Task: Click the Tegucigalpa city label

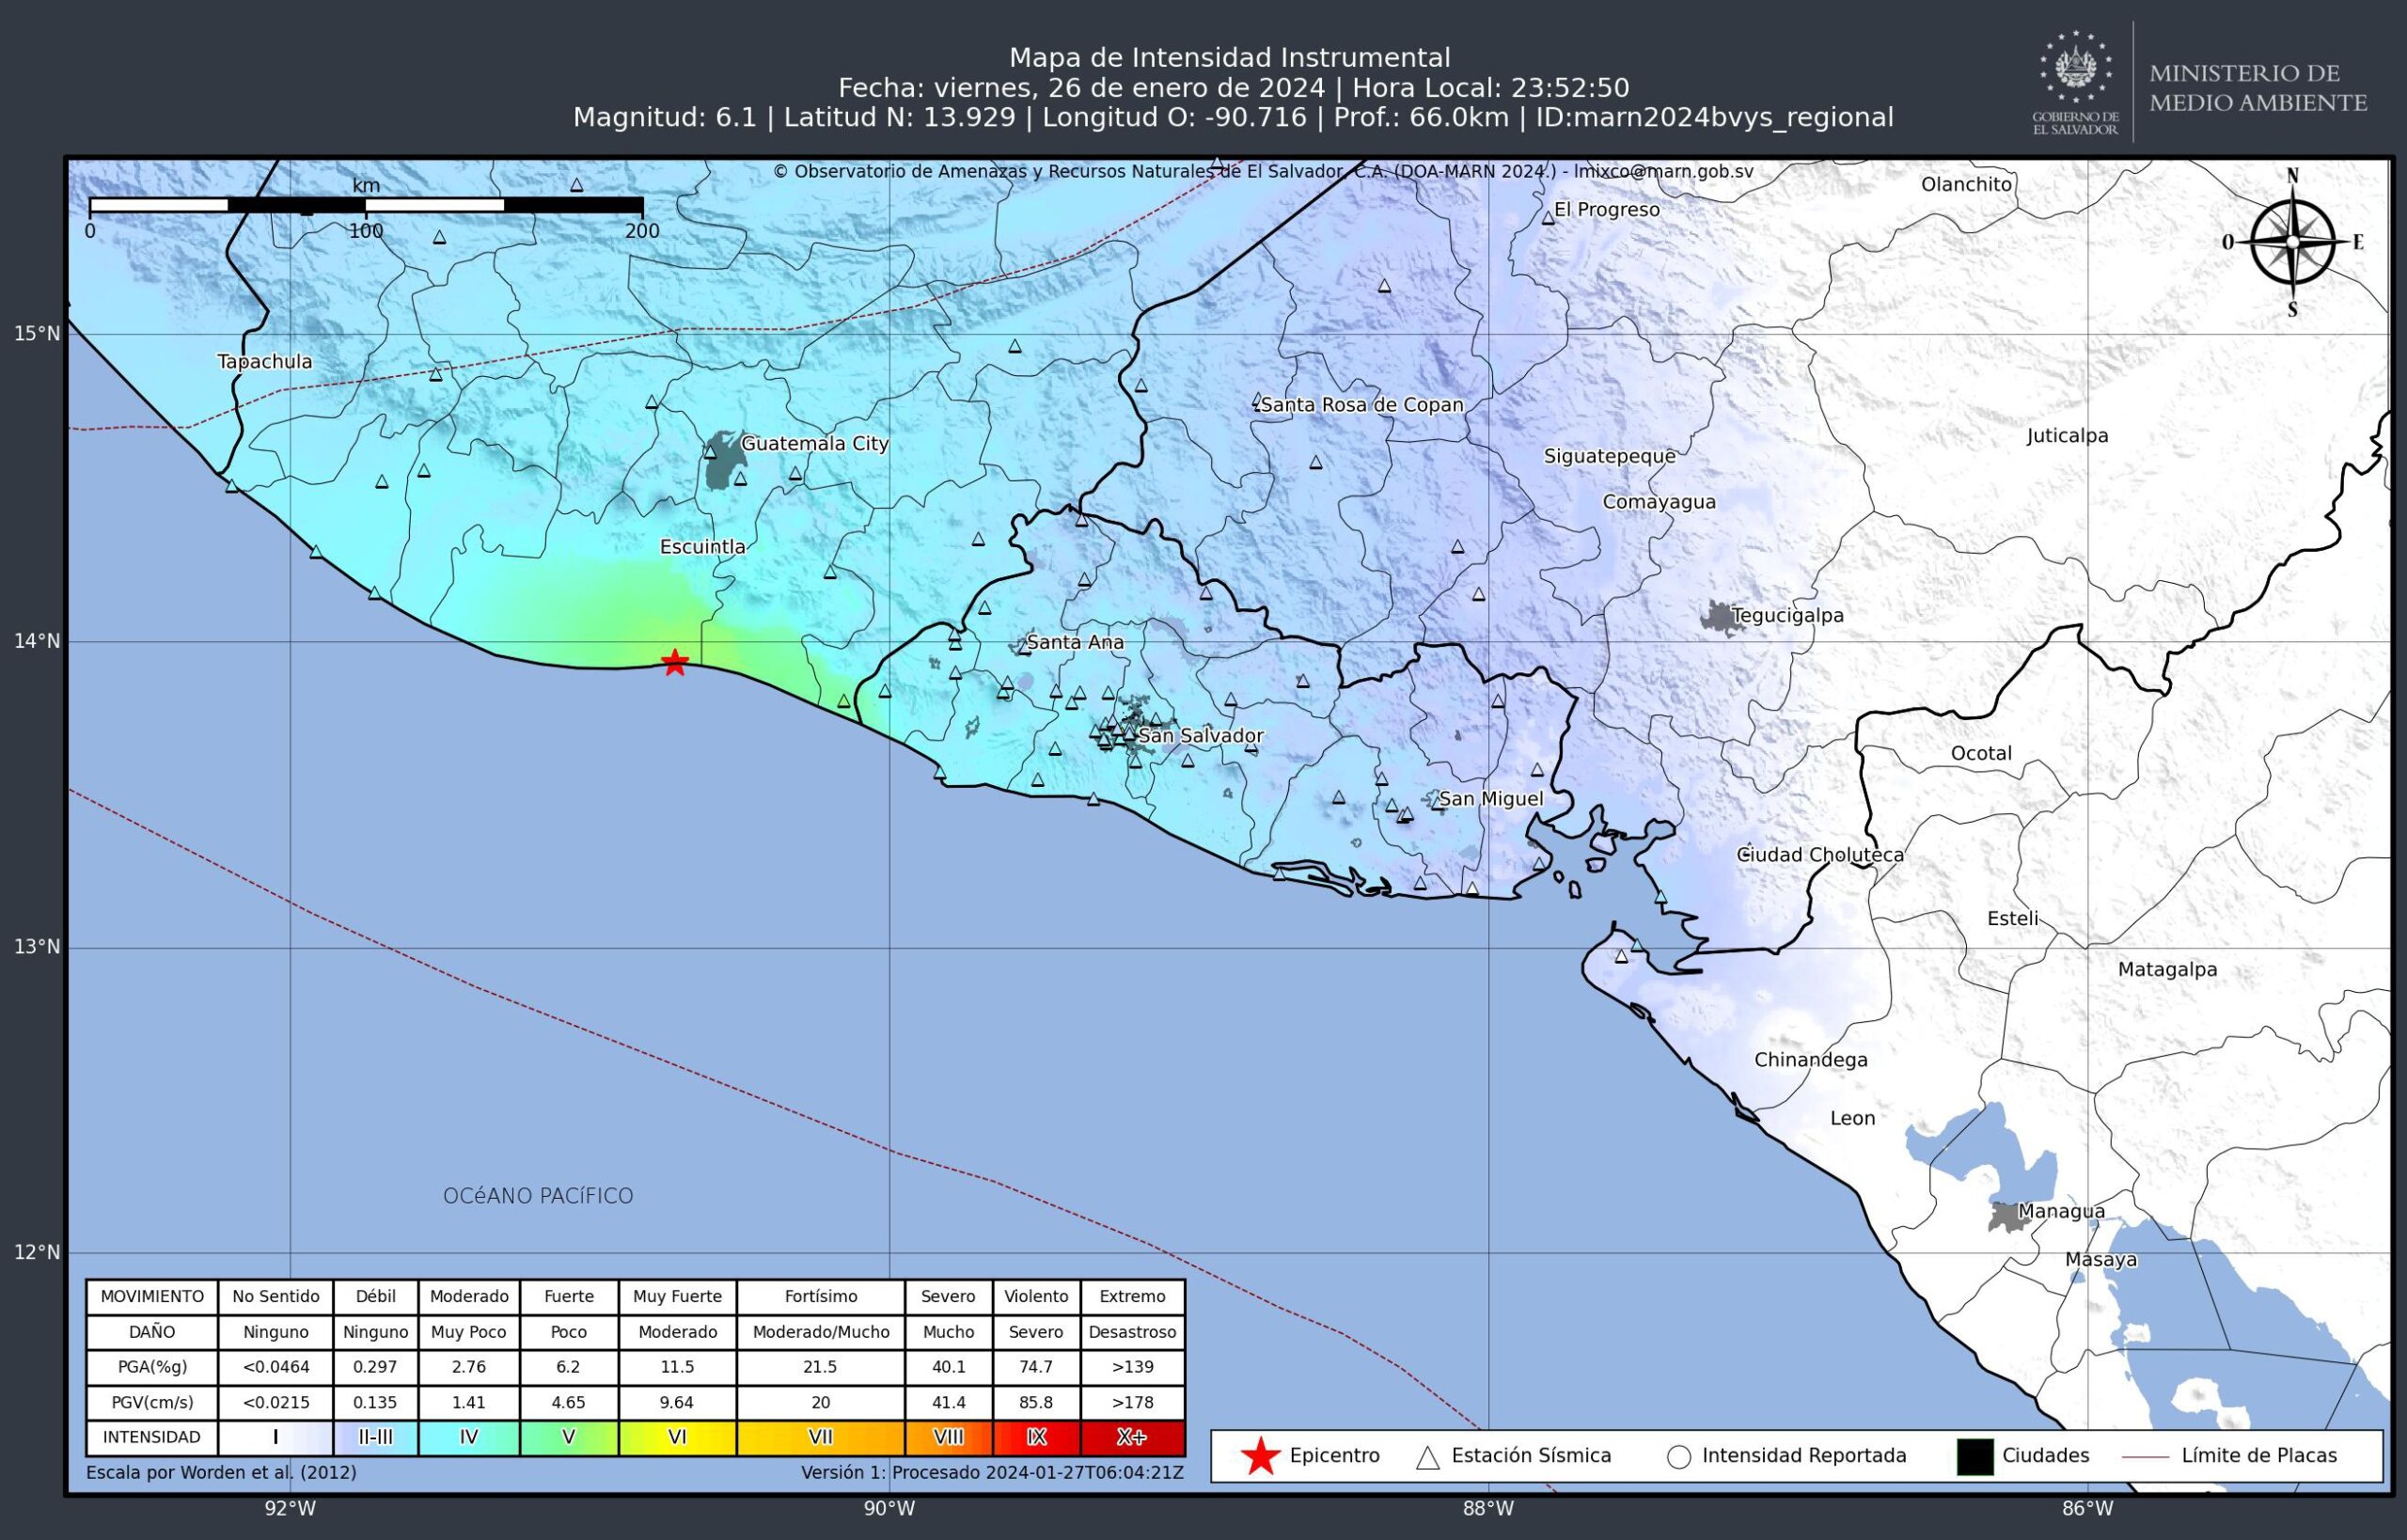Action: (x=1787, y=615)
